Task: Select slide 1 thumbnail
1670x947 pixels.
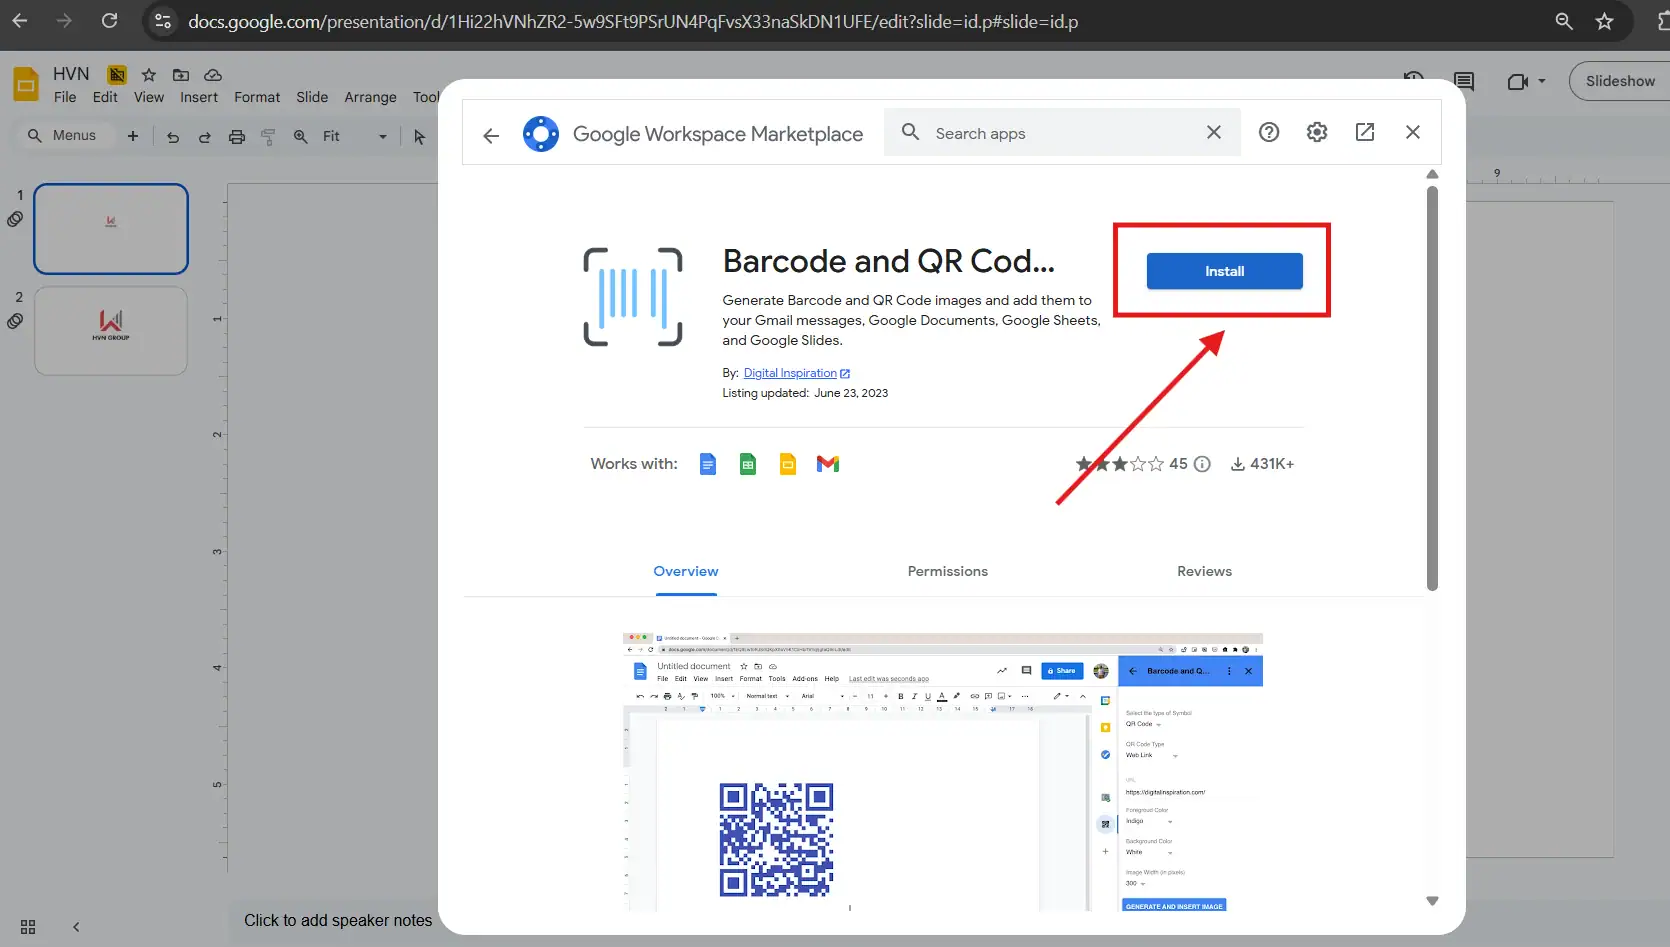Action: point(111,229)
